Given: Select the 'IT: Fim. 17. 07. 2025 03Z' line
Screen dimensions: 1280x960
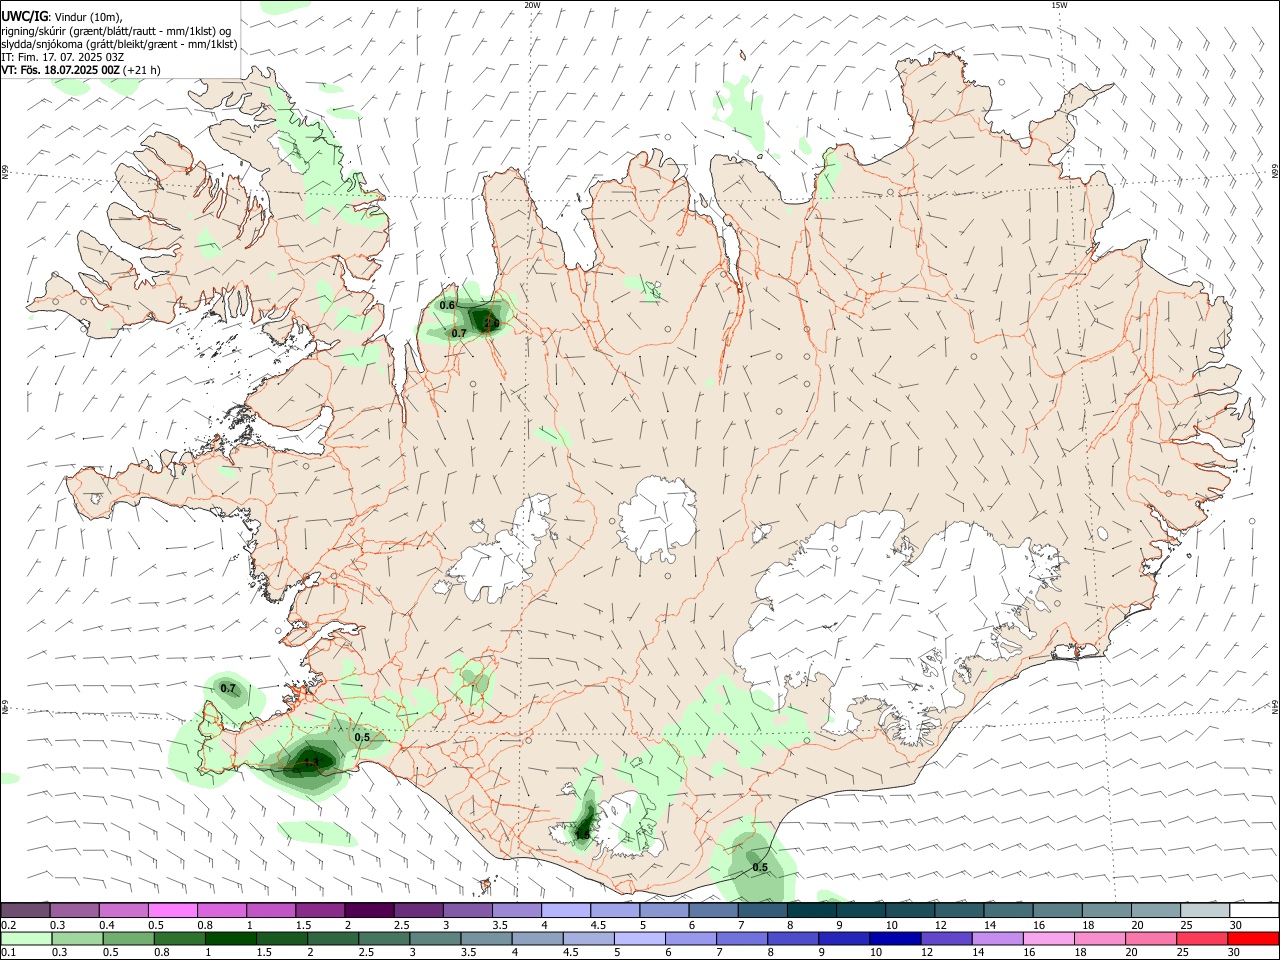Looking at the screenshot, I should coord(62,57).
